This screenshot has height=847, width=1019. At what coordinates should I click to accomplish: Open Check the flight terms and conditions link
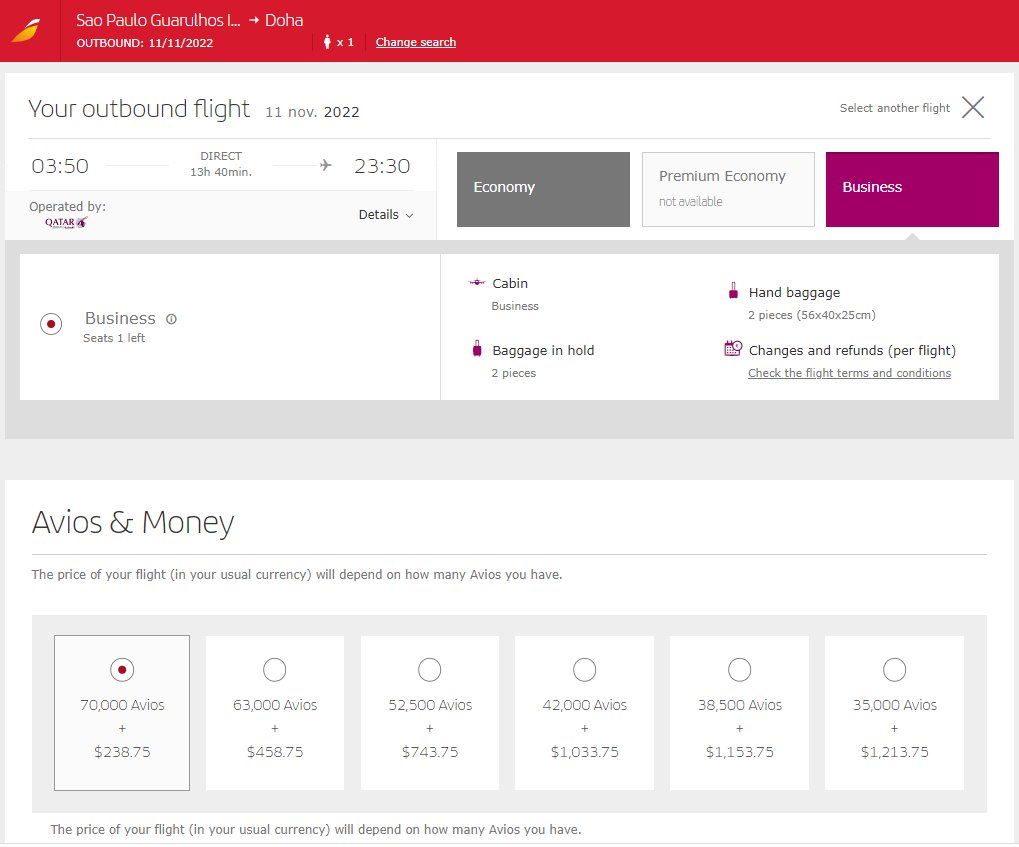[x=849, y=373]
